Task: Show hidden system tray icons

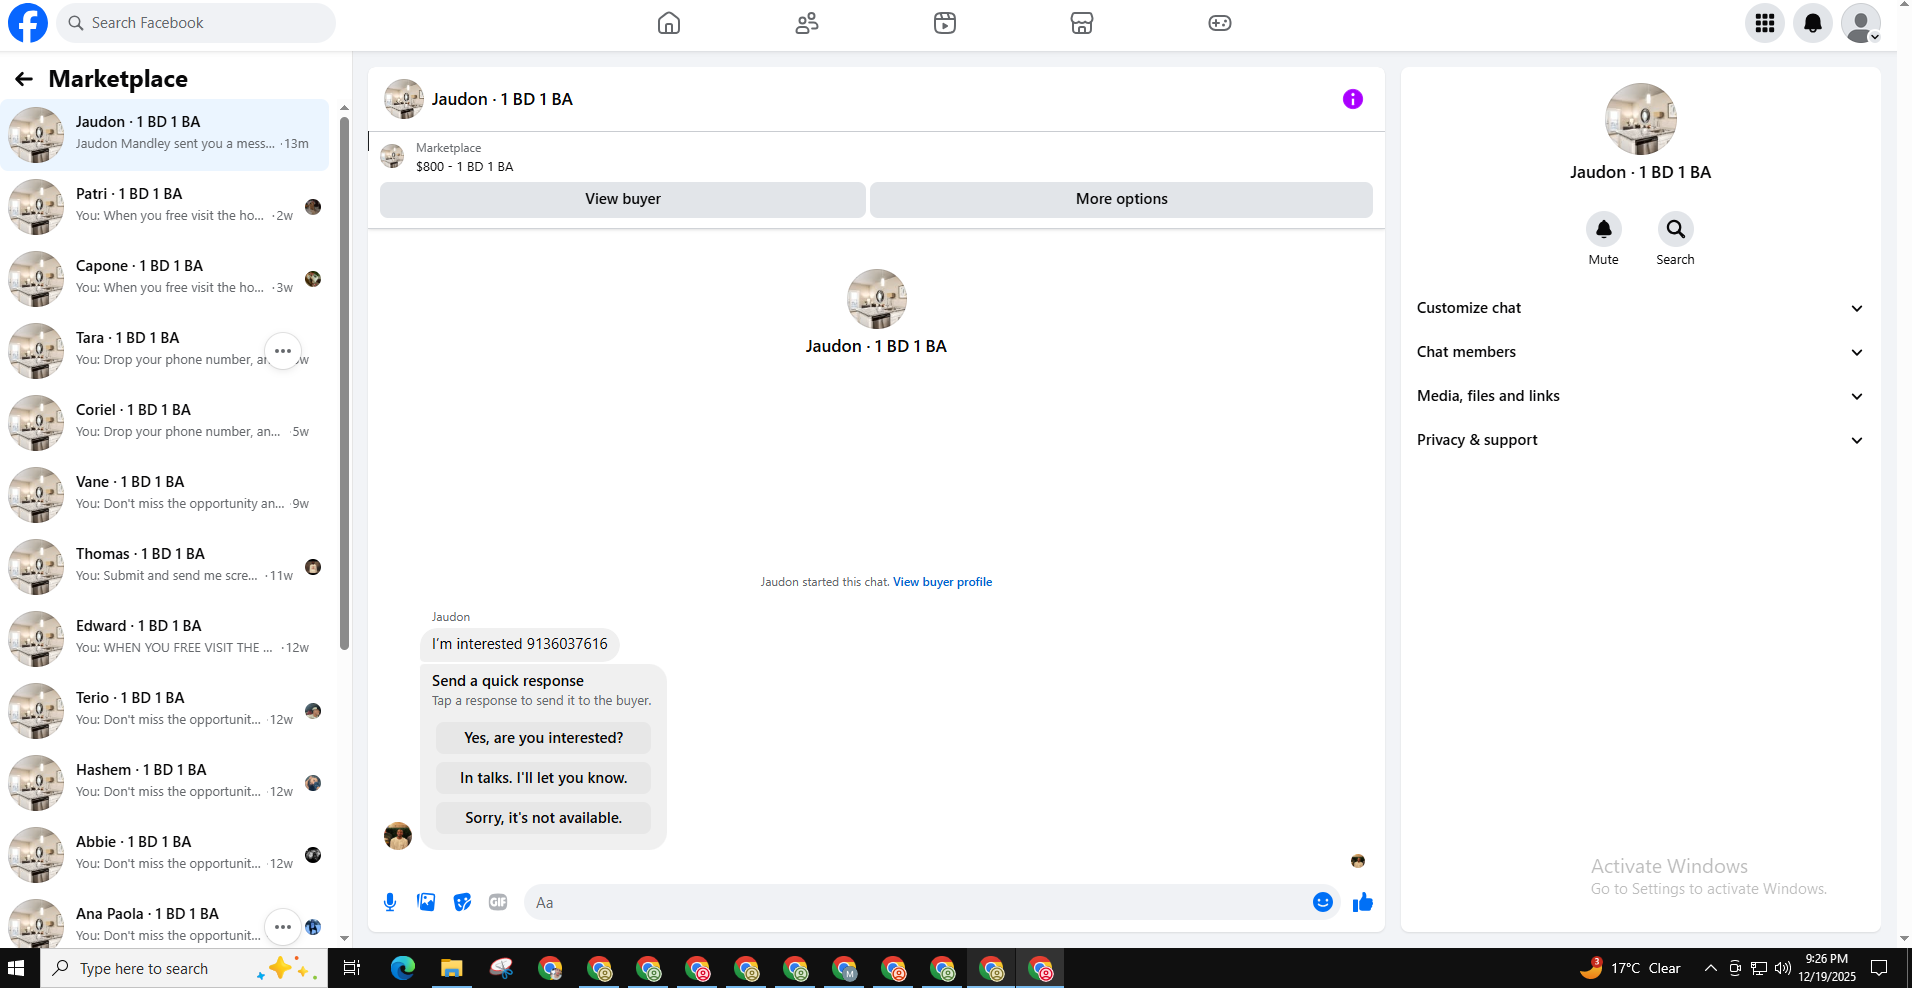Action: (1711, 968)
